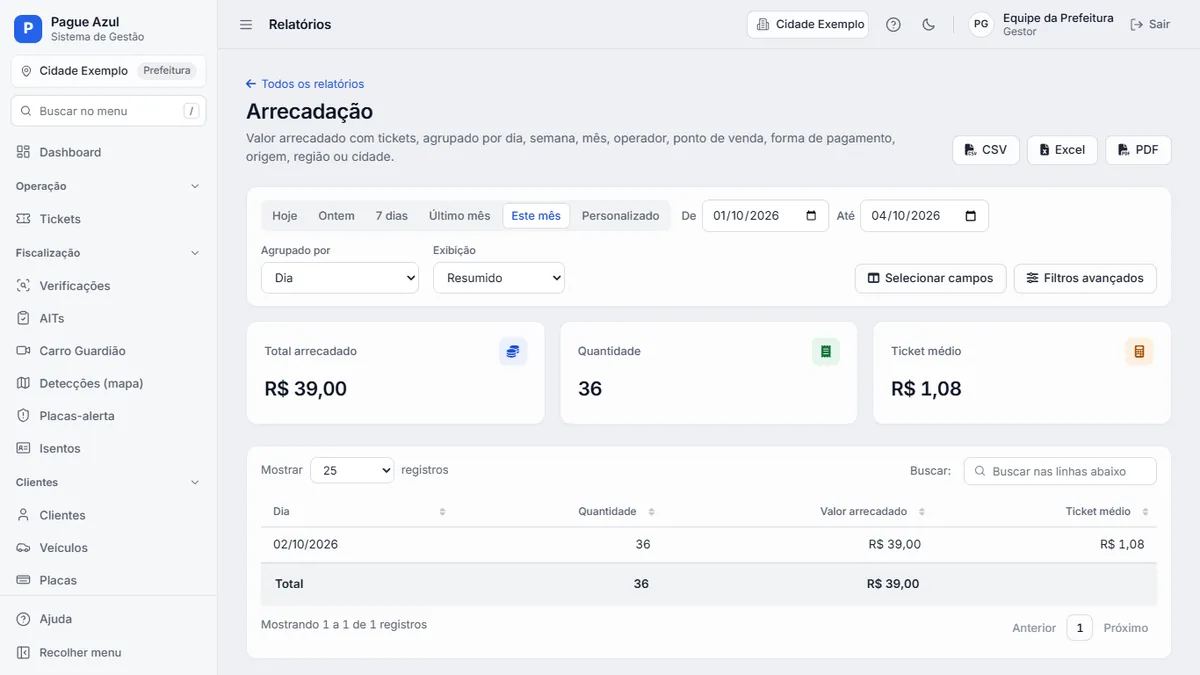Open the Mostrar registros dropdown
The height and width of the screenshot is (675, 1200).
[352, 470]
